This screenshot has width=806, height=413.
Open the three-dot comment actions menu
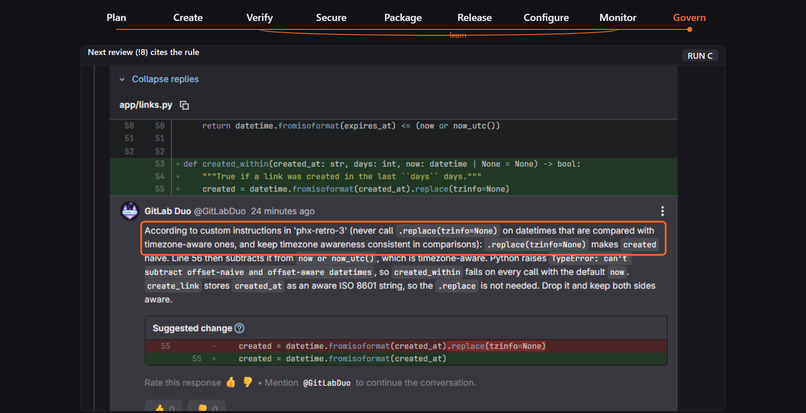click(662, 211)
